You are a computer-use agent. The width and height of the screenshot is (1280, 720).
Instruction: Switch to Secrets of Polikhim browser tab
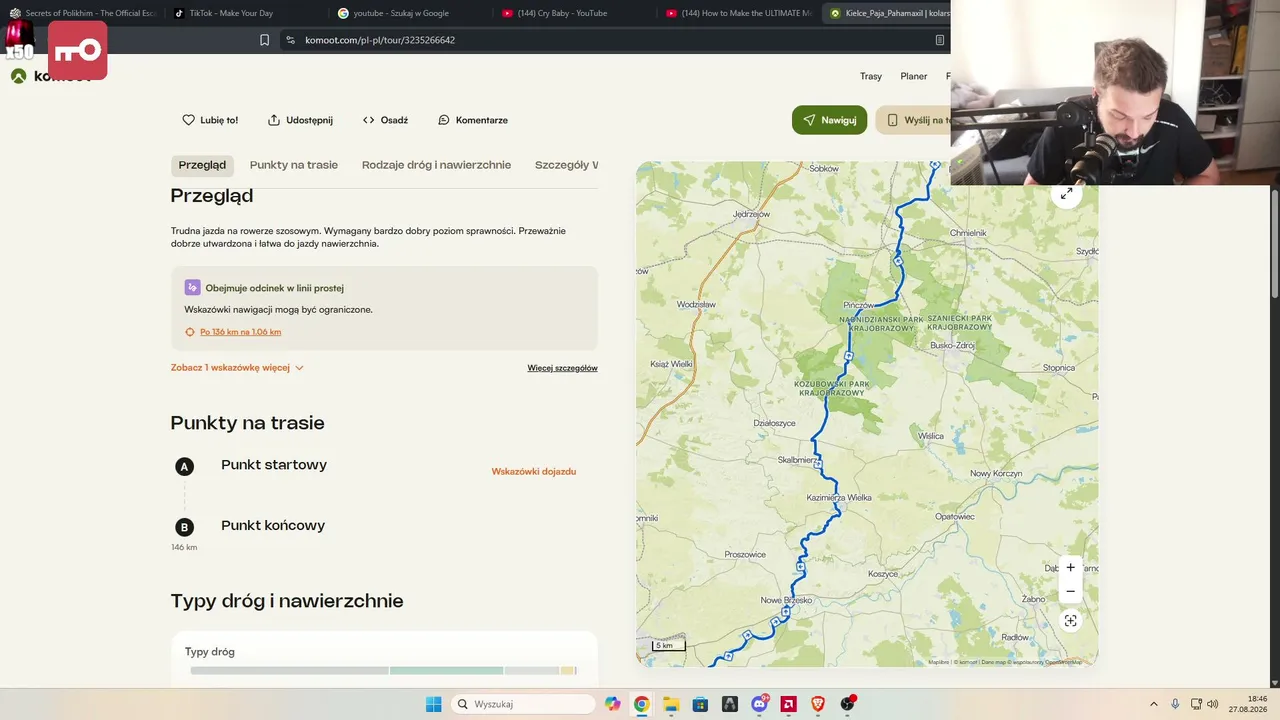click(82, 13)
